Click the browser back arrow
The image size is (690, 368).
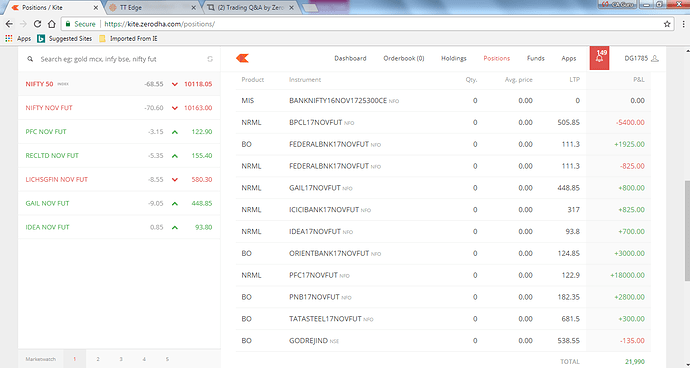click(9, 24)
